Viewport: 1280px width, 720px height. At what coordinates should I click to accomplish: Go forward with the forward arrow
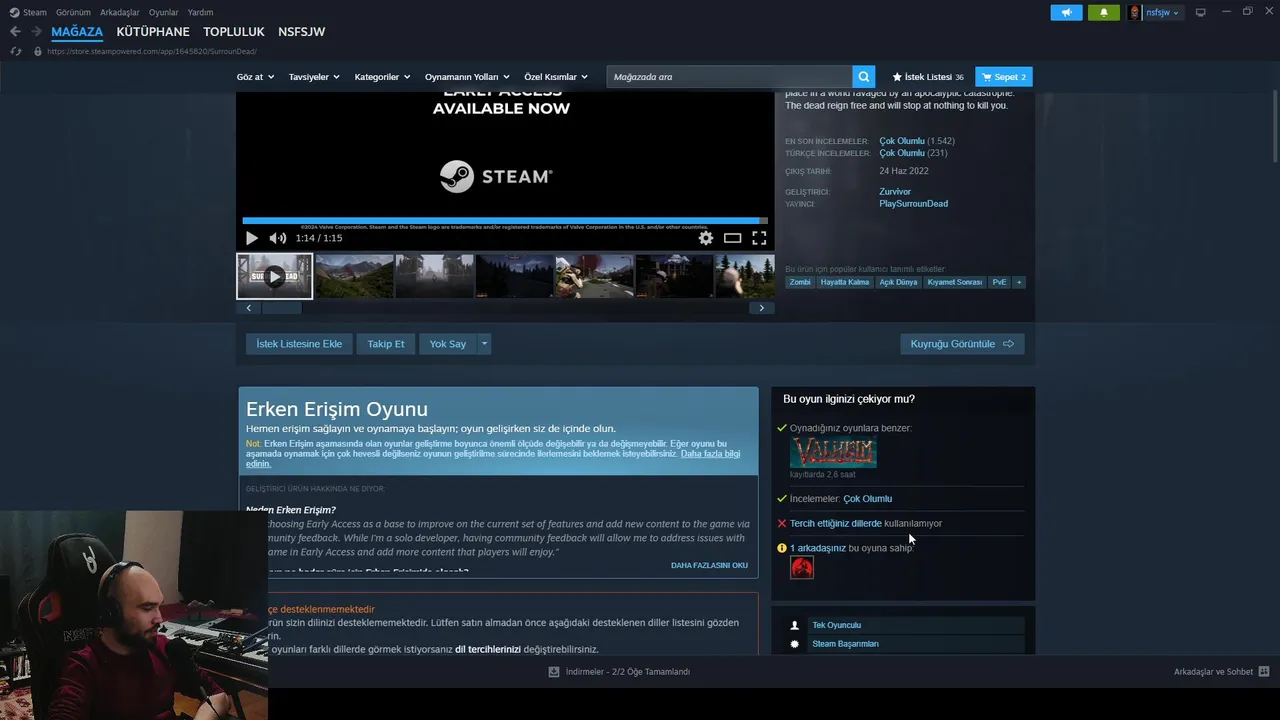click(36, 32)
